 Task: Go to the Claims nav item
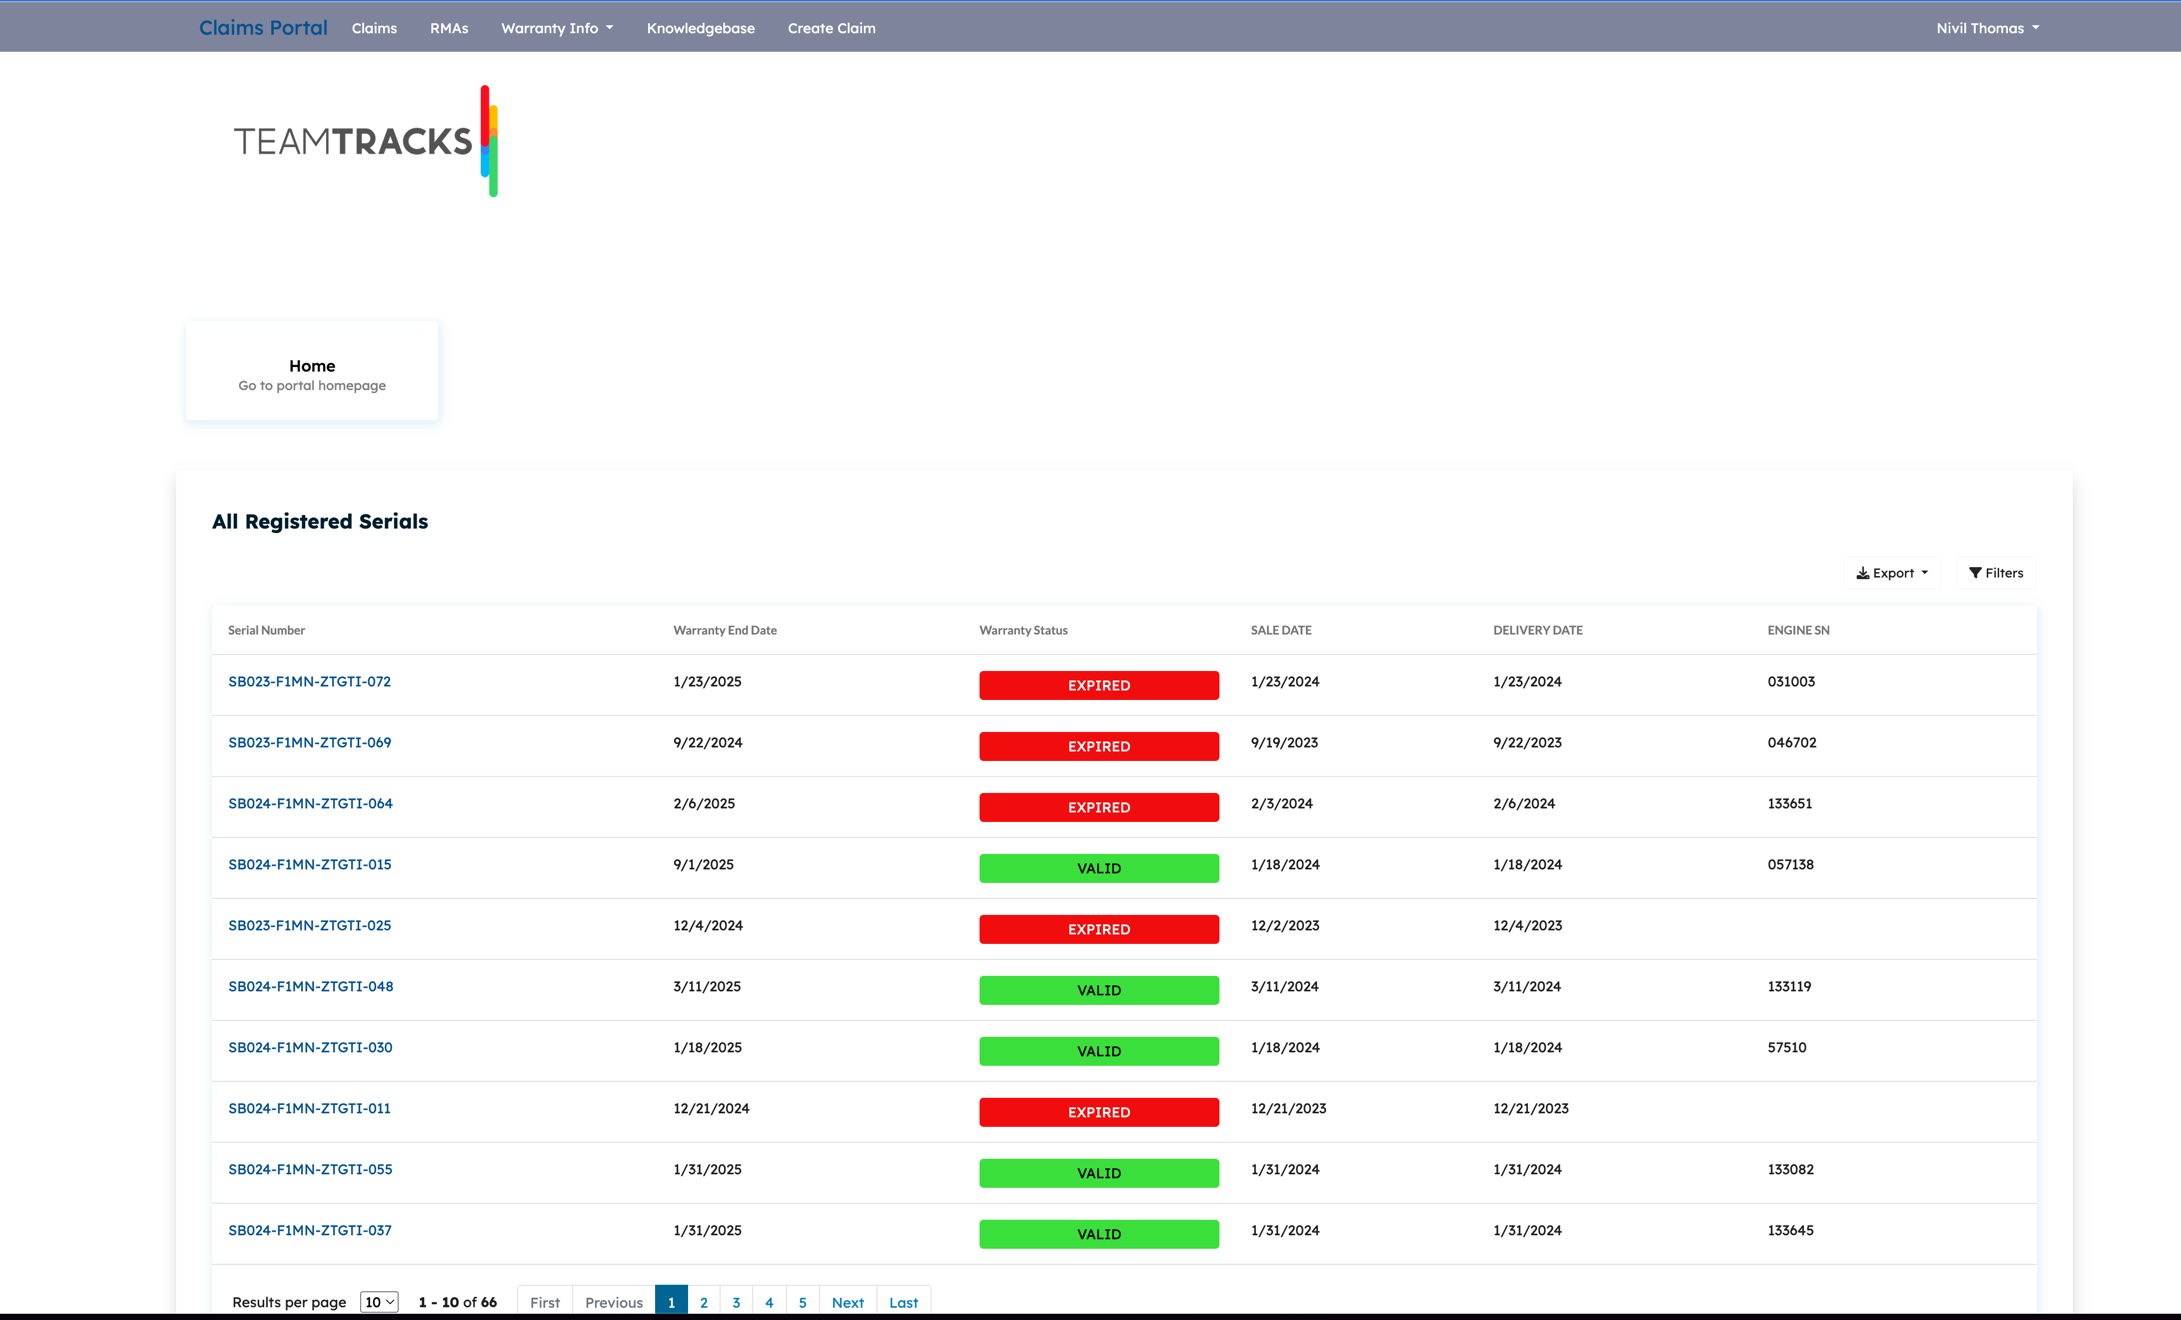[374, 28]
